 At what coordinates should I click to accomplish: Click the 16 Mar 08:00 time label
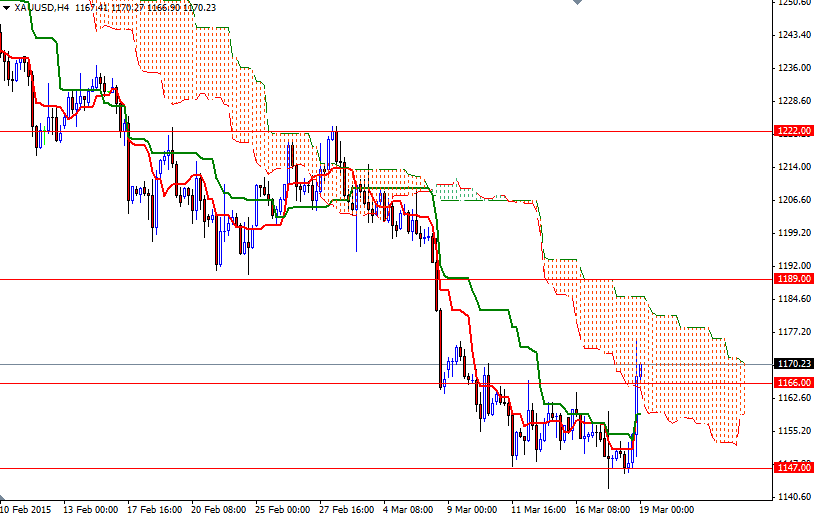[x=603, y=510]
